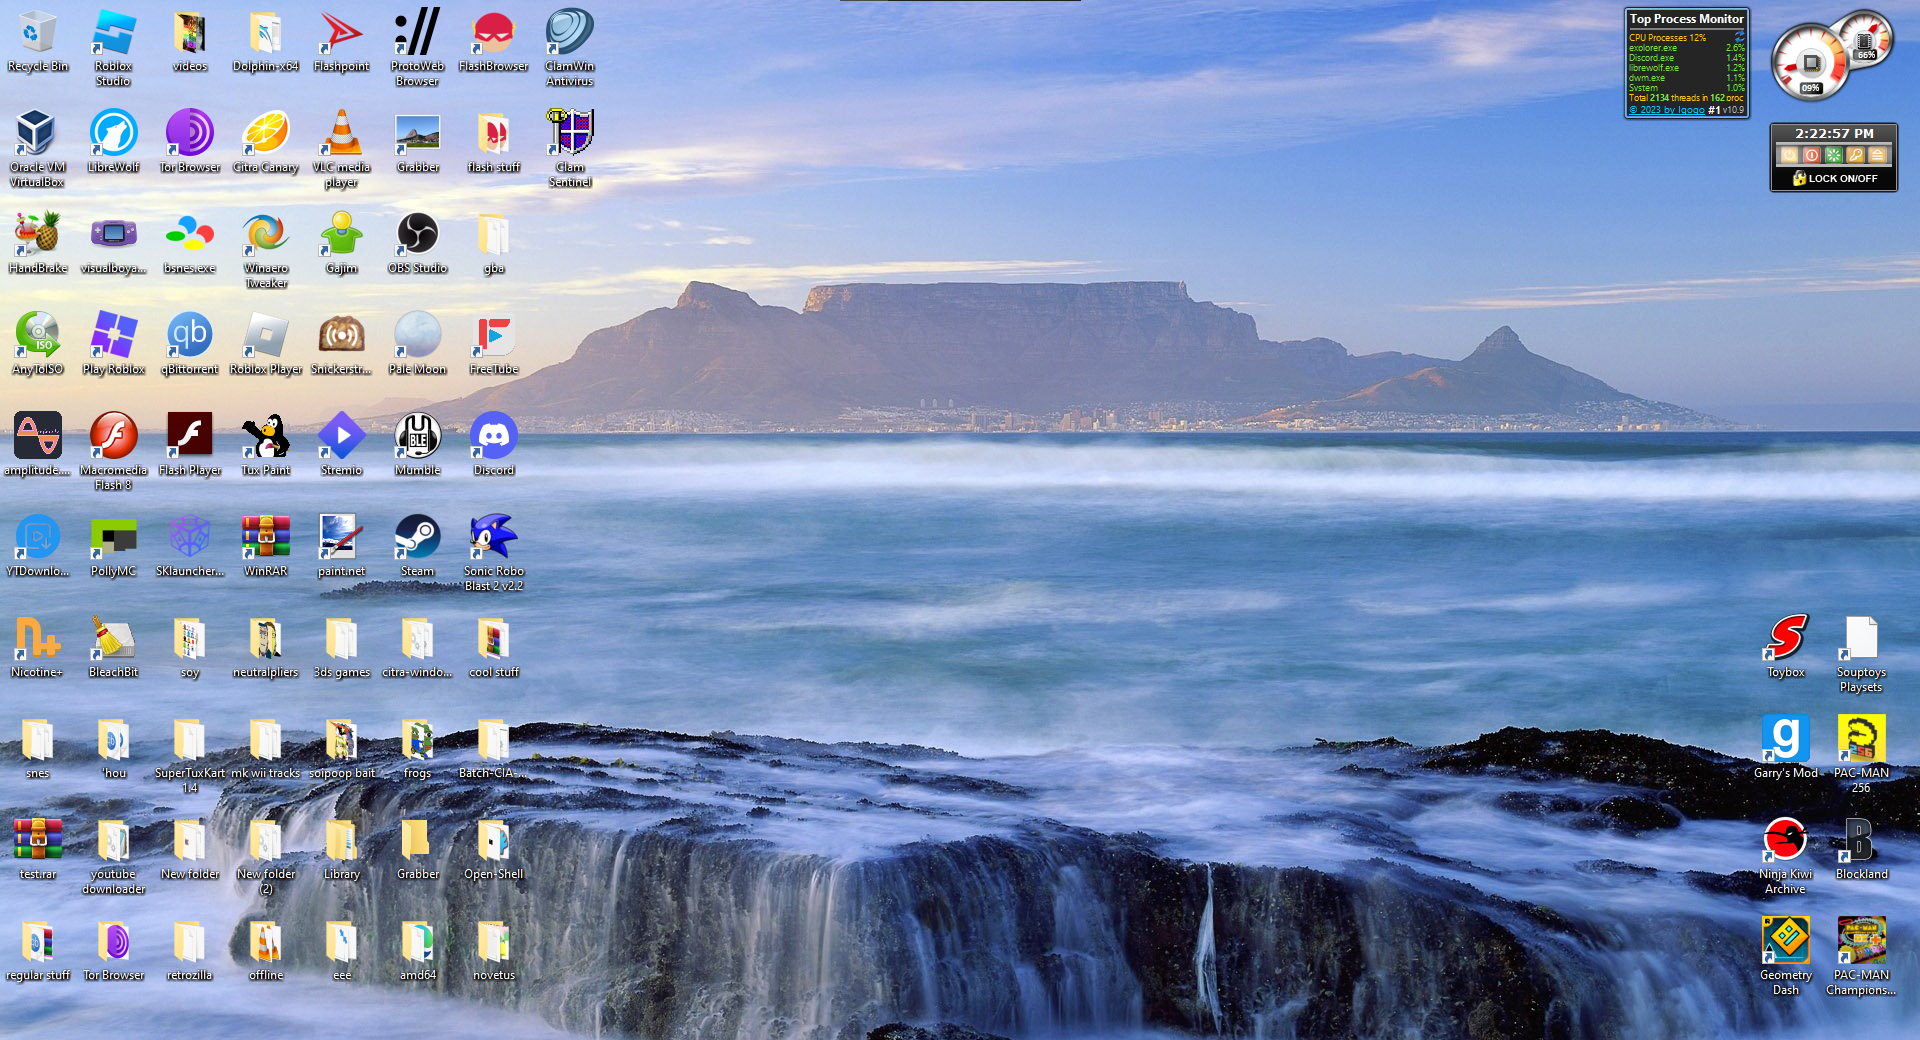Click the HandBrake pineapple icon
The width and height of the screenshot is (1920, 1040).
(37, 235)
